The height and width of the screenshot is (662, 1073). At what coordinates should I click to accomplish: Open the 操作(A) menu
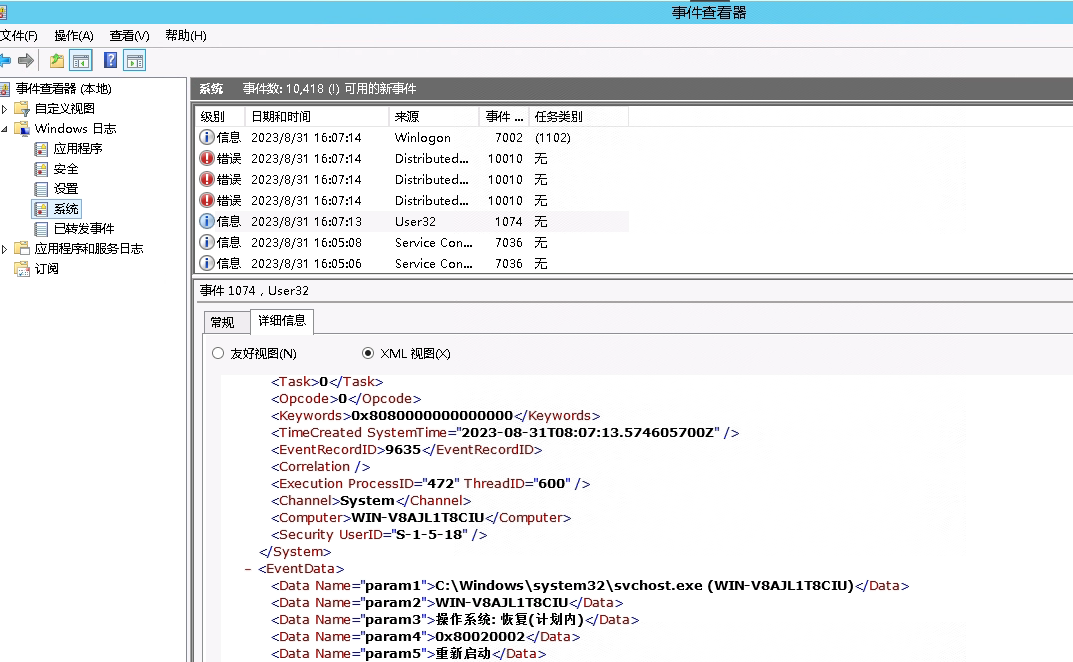point(73,36)
